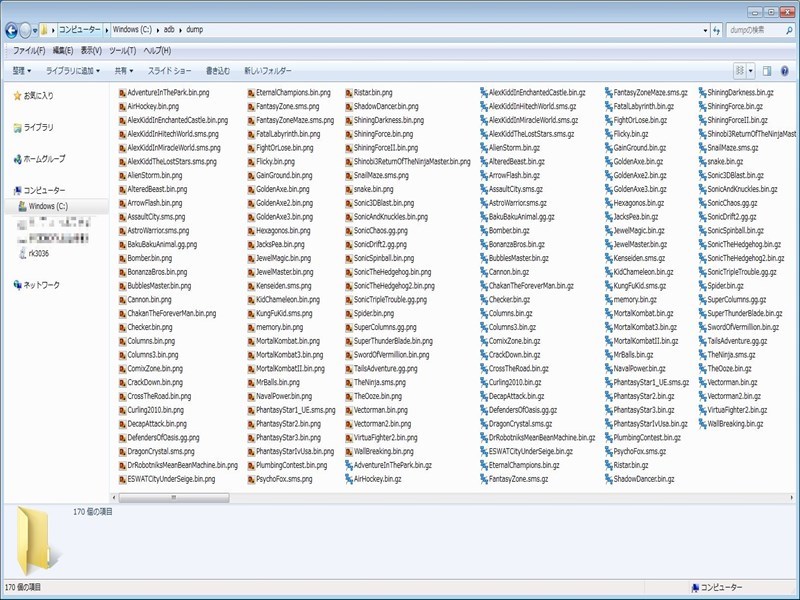Select コンピューター in the address breadcrumb
Screen dimensions: 800x600
80,30
